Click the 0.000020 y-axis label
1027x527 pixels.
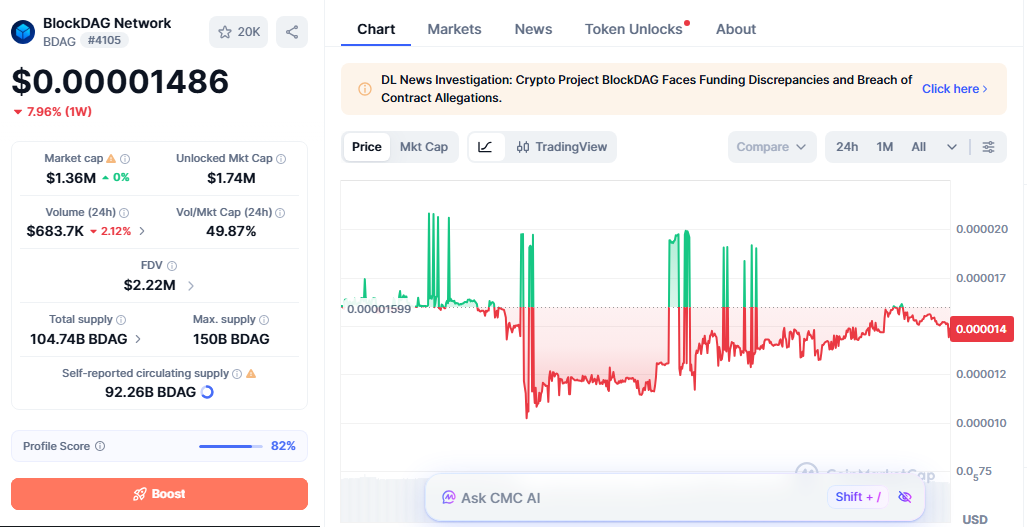point(982,229)
